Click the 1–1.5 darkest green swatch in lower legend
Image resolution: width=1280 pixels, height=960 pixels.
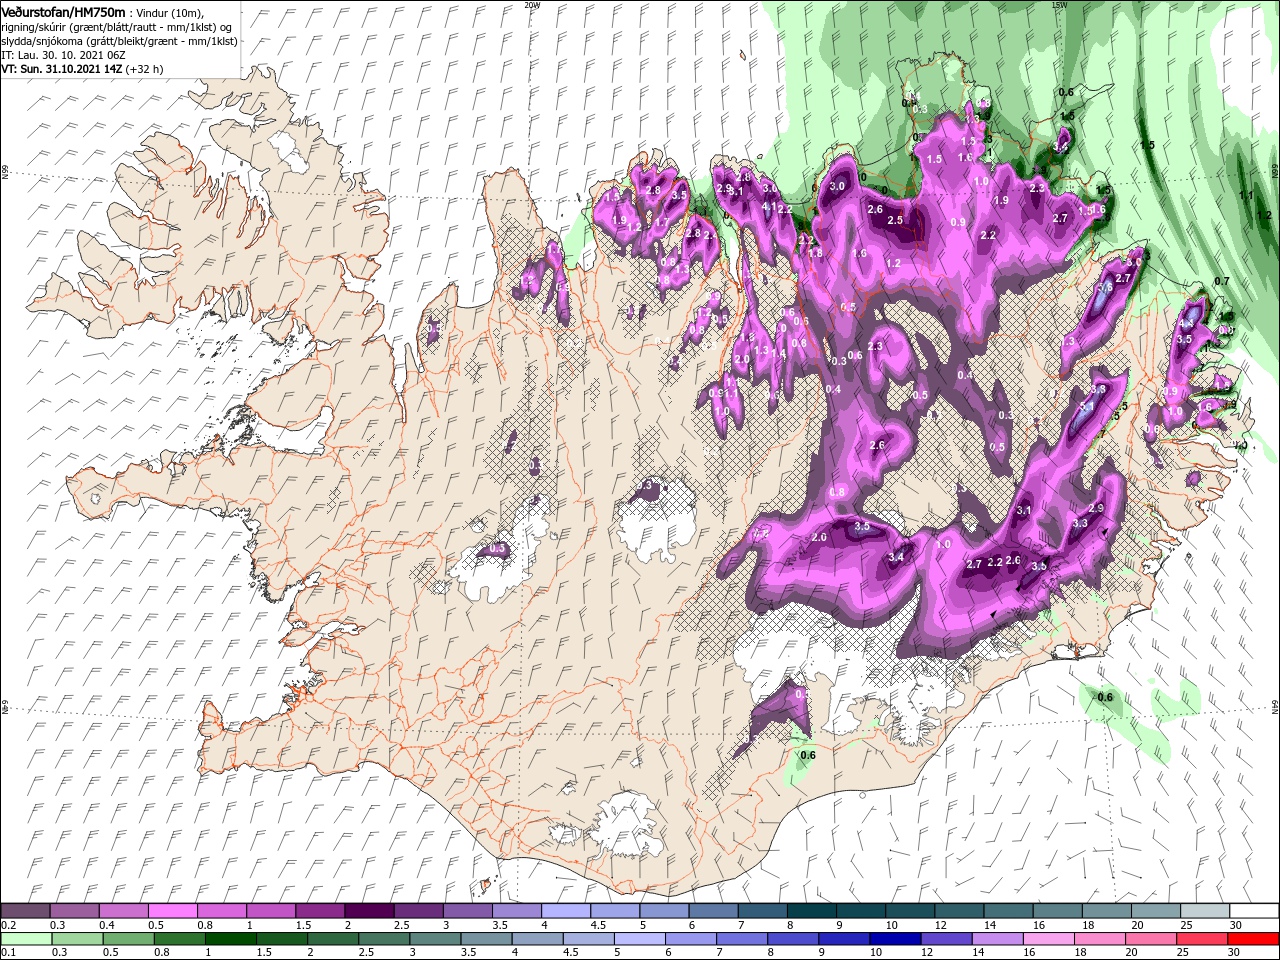230,939
